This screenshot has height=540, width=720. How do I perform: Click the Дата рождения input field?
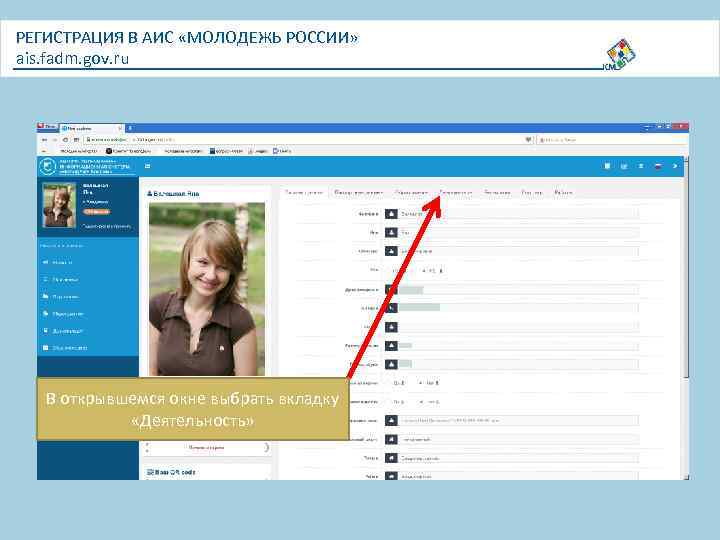pos(518,290)
